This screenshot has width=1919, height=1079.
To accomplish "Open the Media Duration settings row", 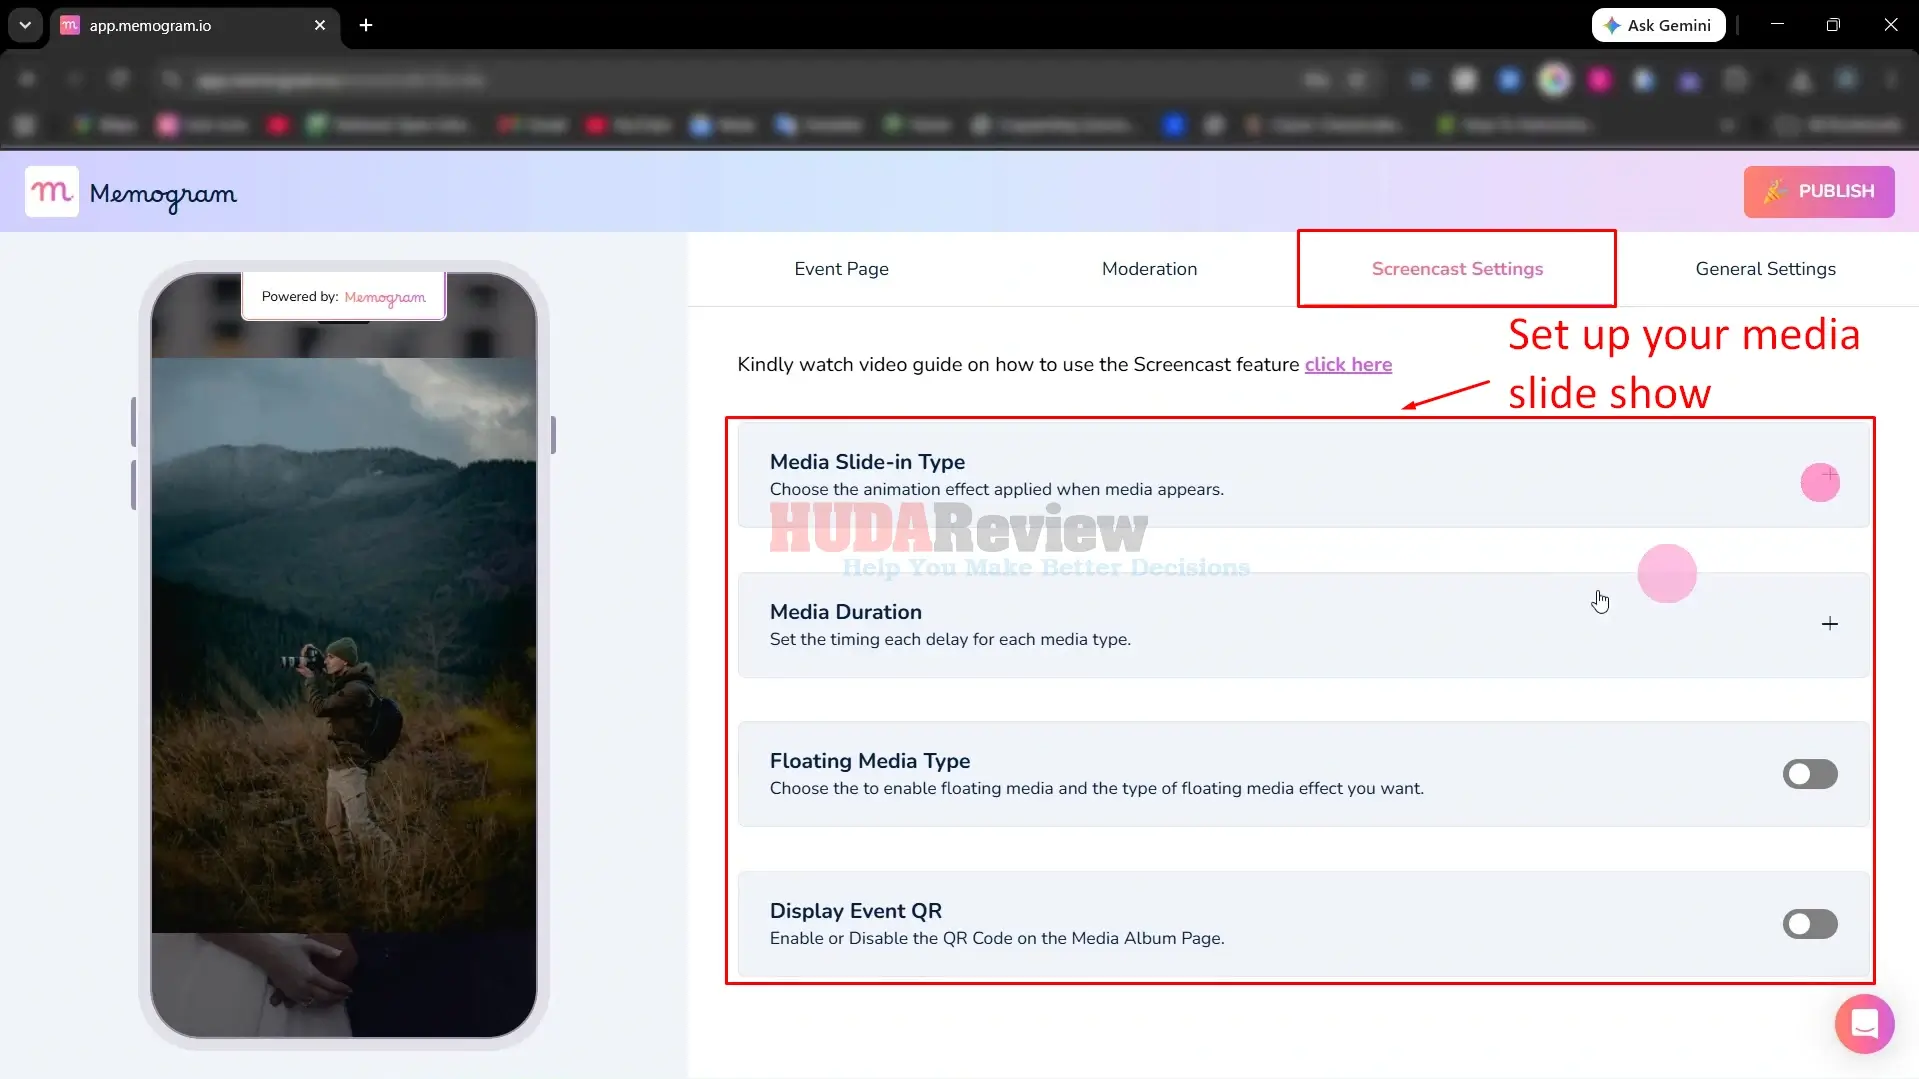I will click(x=1303, y=625).
